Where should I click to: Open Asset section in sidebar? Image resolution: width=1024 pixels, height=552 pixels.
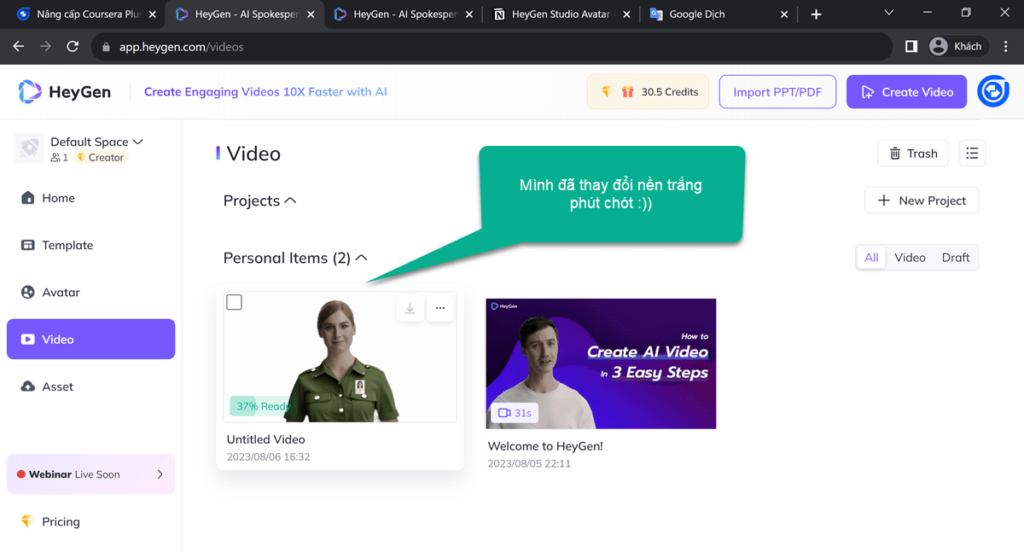click(47, 386)
